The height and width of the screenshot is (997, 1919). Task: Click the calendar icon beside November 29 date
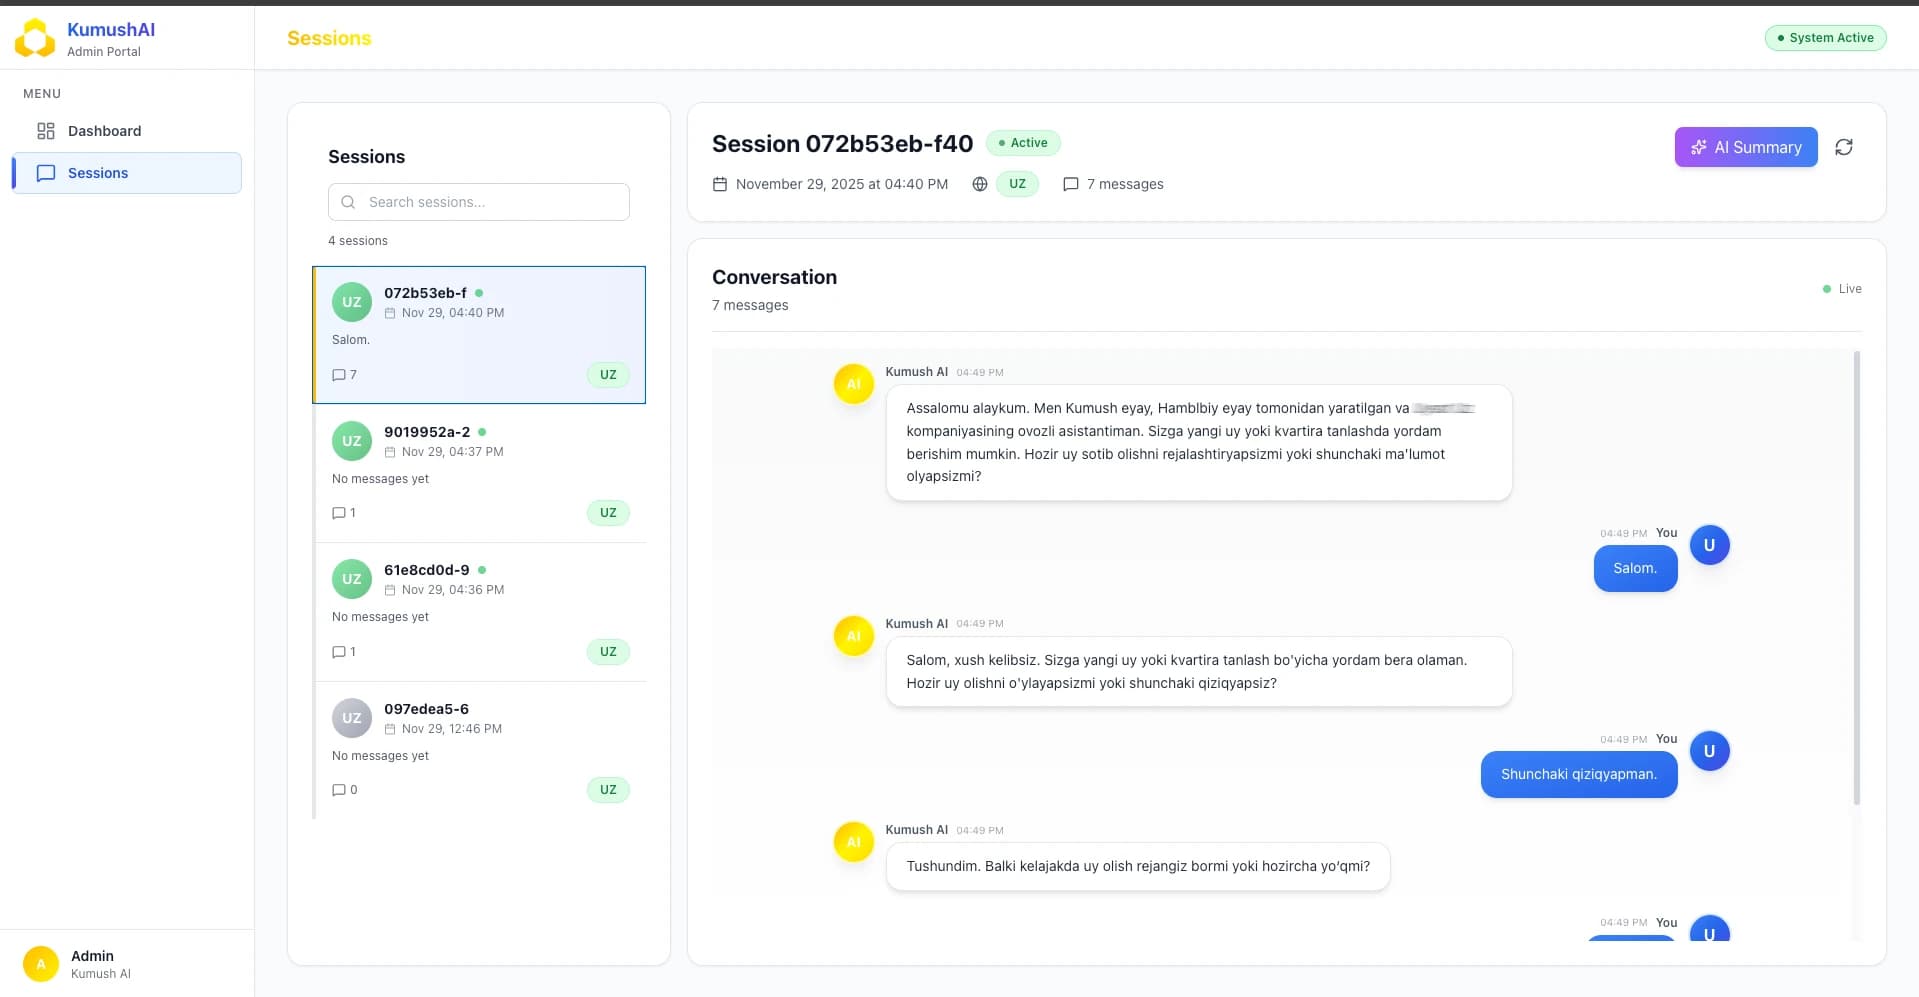coord(719,184)
